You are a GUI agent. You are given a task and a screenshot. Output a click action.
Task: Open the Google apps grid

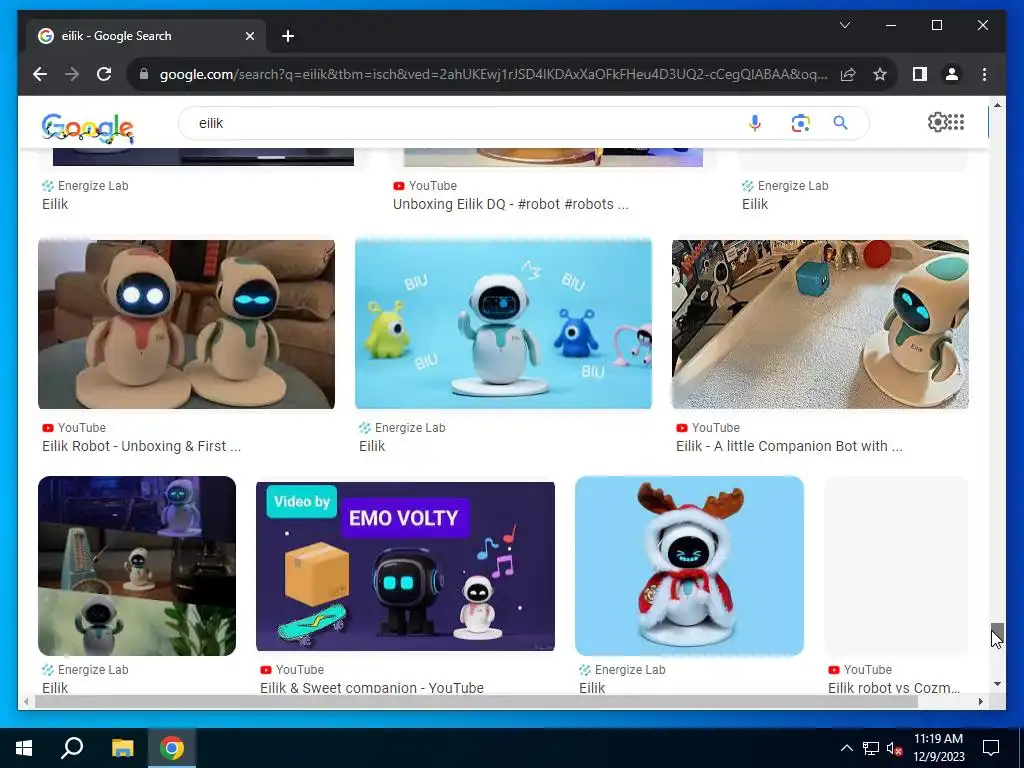pyautogui.click(x=956, y=122)
